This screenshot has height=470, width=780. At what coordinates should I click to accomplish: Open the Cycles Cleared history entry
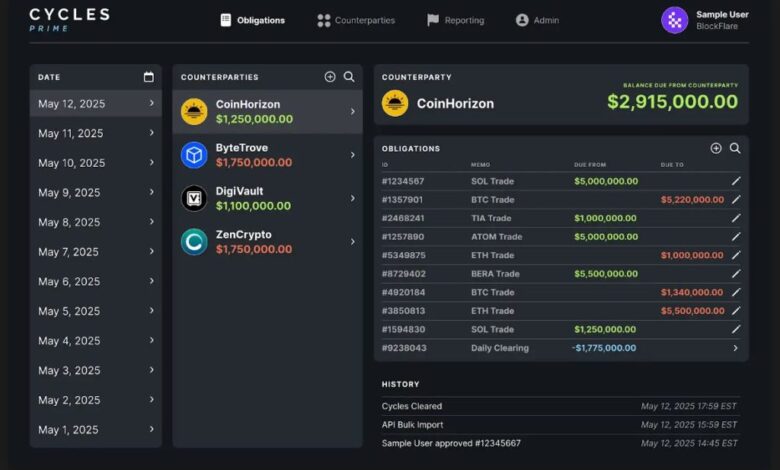(x=412, y=406)
